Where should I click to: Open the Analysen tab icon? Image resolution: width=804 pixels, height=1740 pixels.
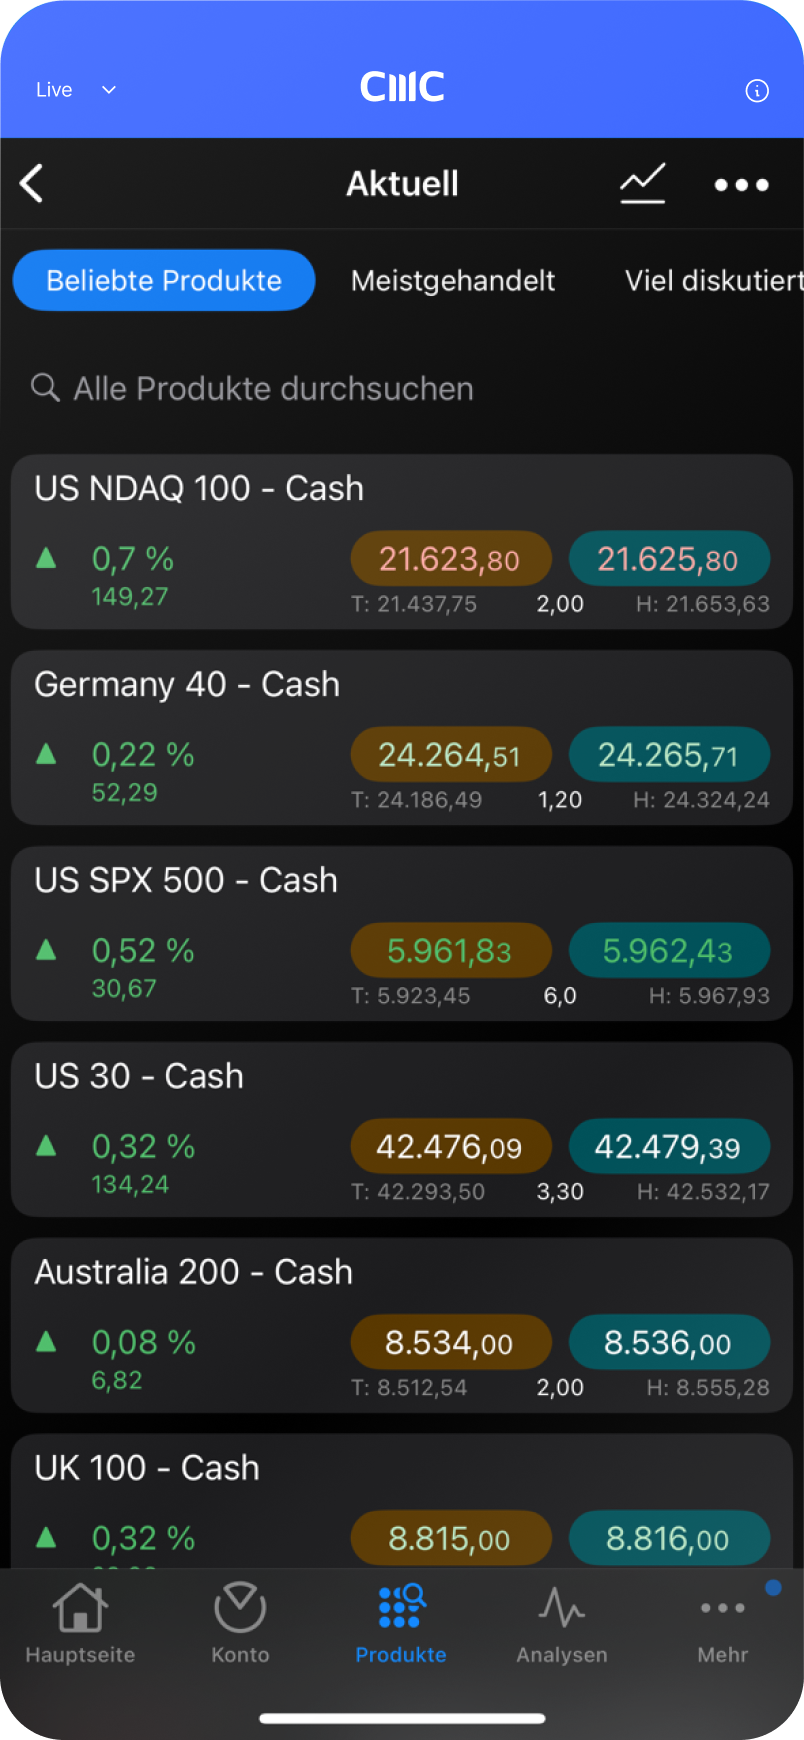pyautogui.click(x=561, y=1609)
